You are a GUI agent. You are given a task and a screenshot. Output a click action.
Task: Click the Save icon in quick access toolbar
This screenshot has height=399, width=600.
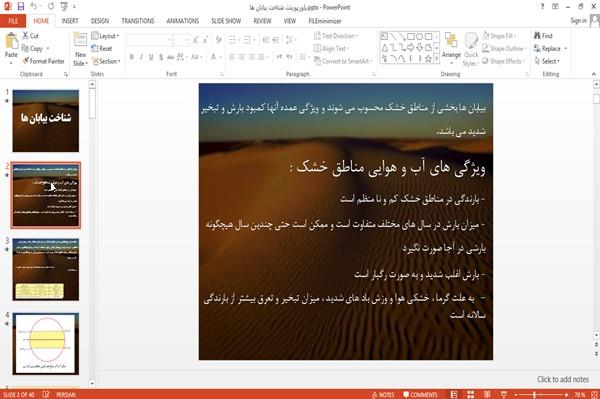click(x=21, y=7)
